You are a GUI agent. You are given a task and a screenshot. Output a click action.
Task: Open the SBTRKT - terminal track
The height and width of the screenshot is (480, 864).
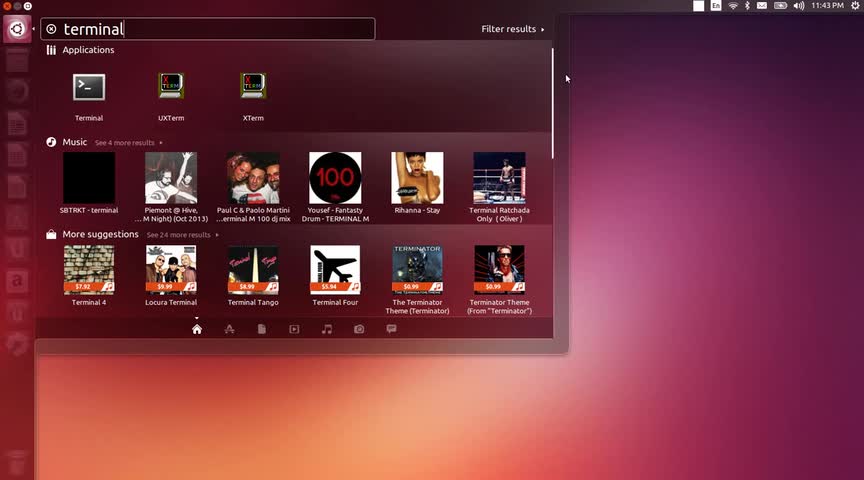click(x=89, y=178)
